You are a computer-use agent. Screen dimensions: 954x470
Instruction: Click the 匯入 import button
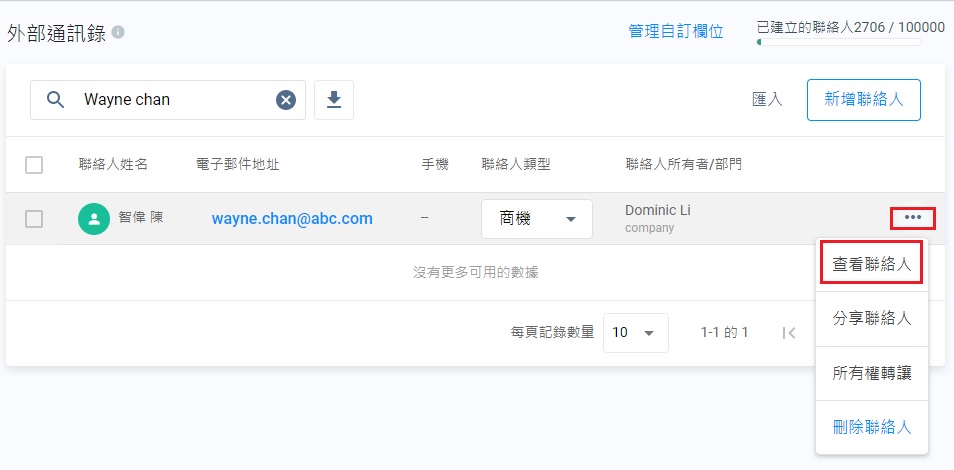coord(767,100)
